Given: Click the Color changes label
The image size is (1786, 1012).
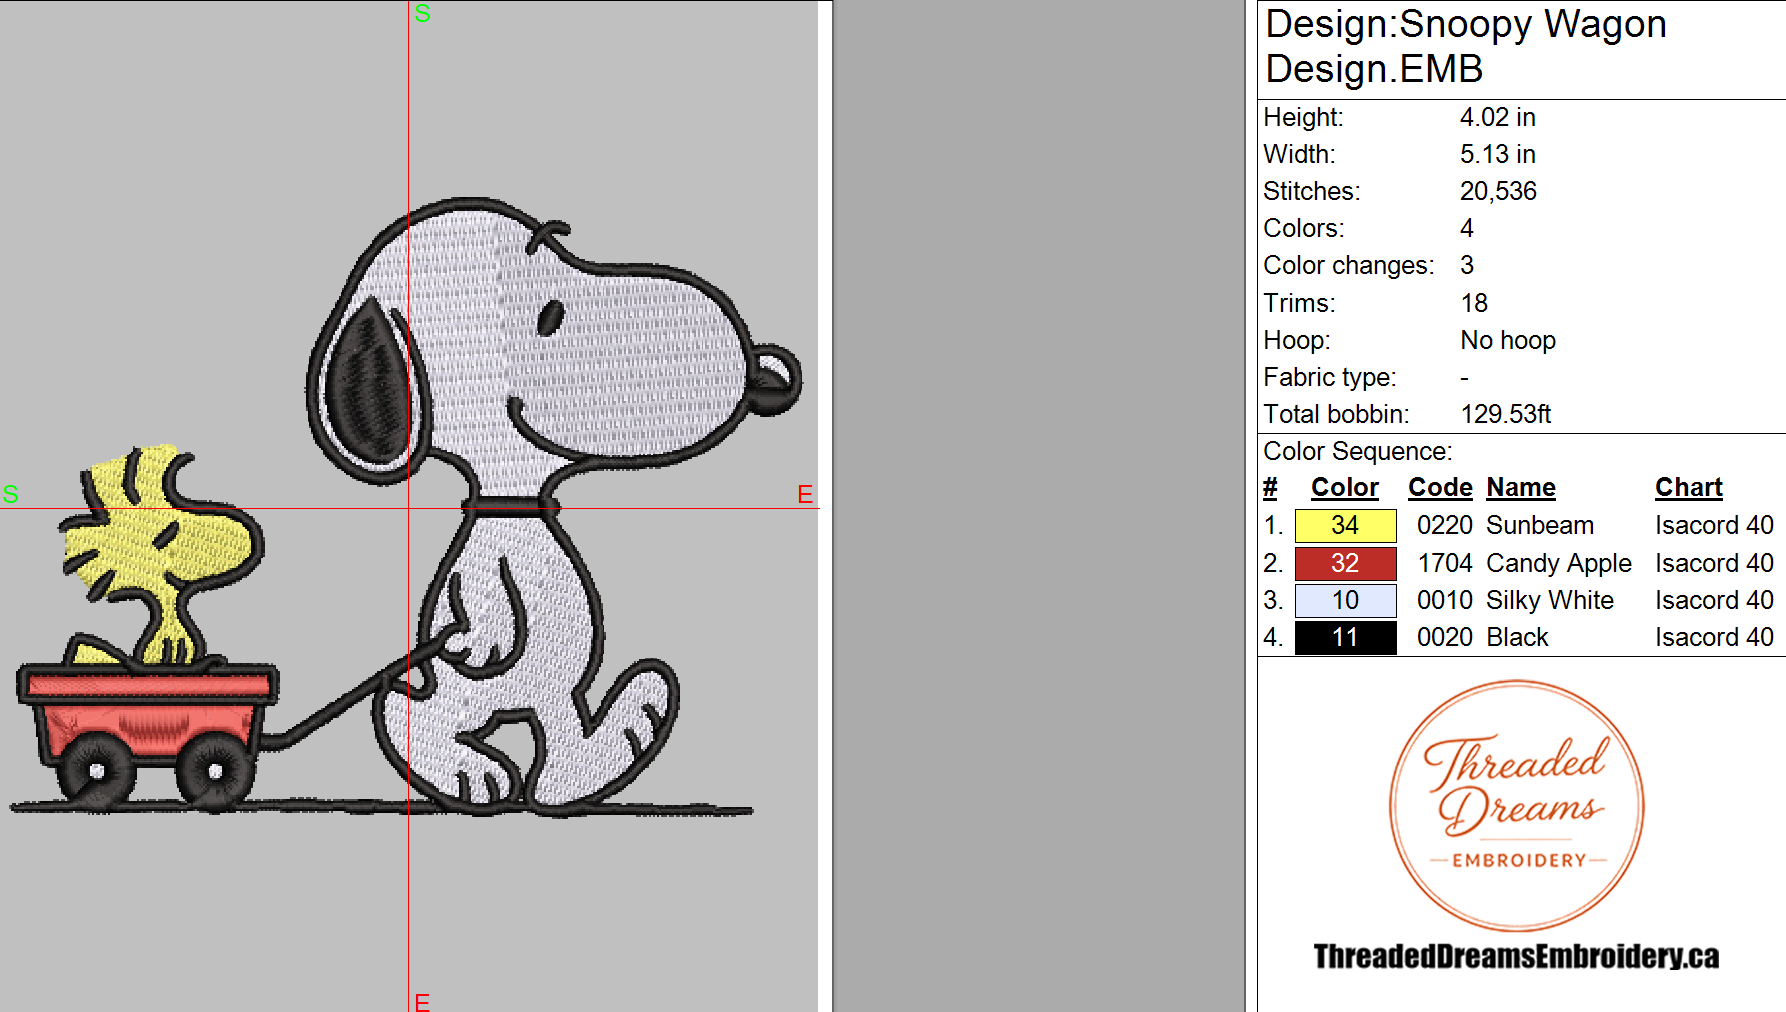Looking at the screenshot, I should [1348, 265].
